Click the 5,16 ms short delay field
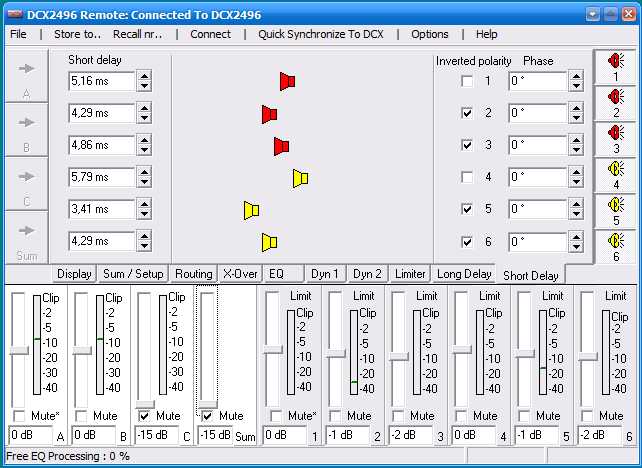Screen dimensions: 642x468 [x=102, y=81]
